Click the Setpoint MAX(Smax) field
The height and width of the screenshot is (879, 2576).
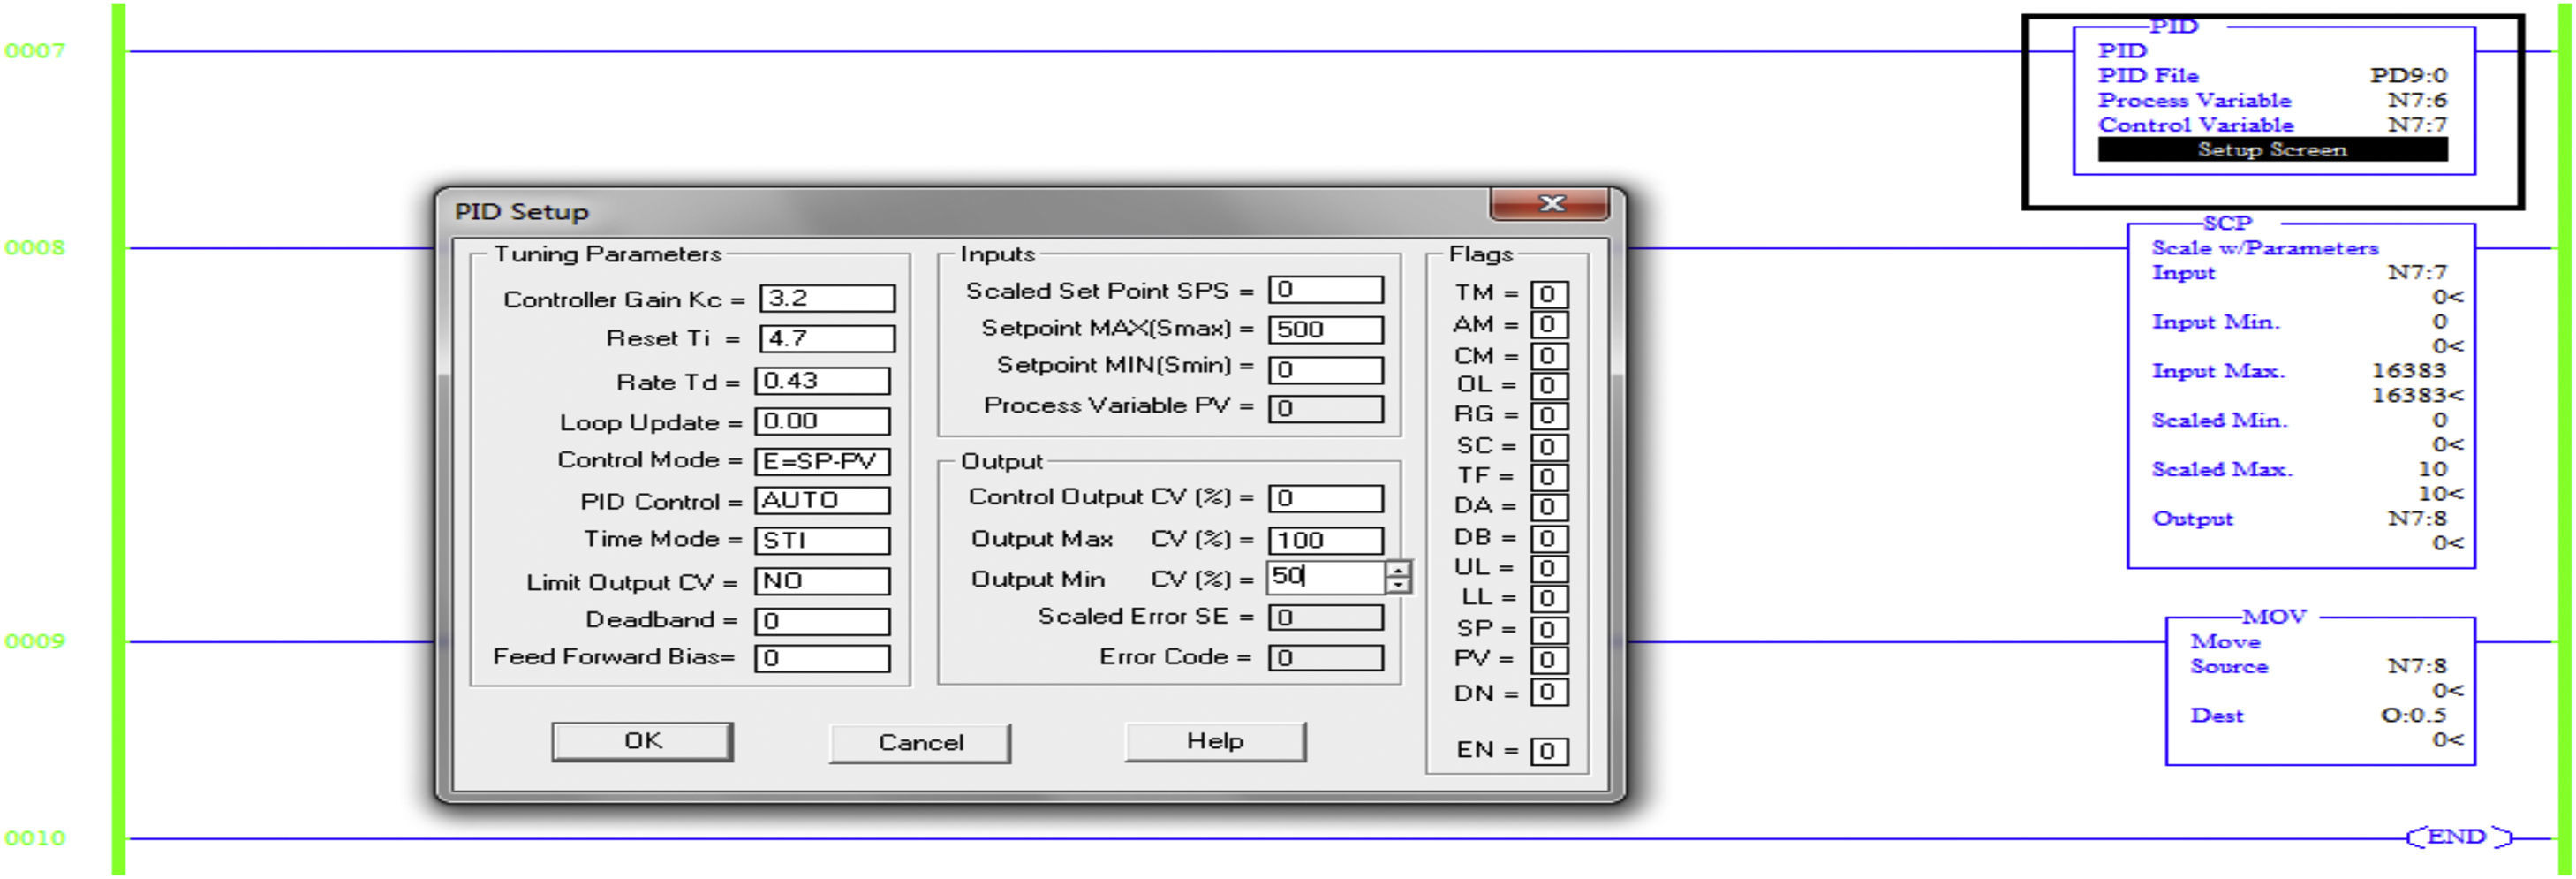coord(1325,330)
